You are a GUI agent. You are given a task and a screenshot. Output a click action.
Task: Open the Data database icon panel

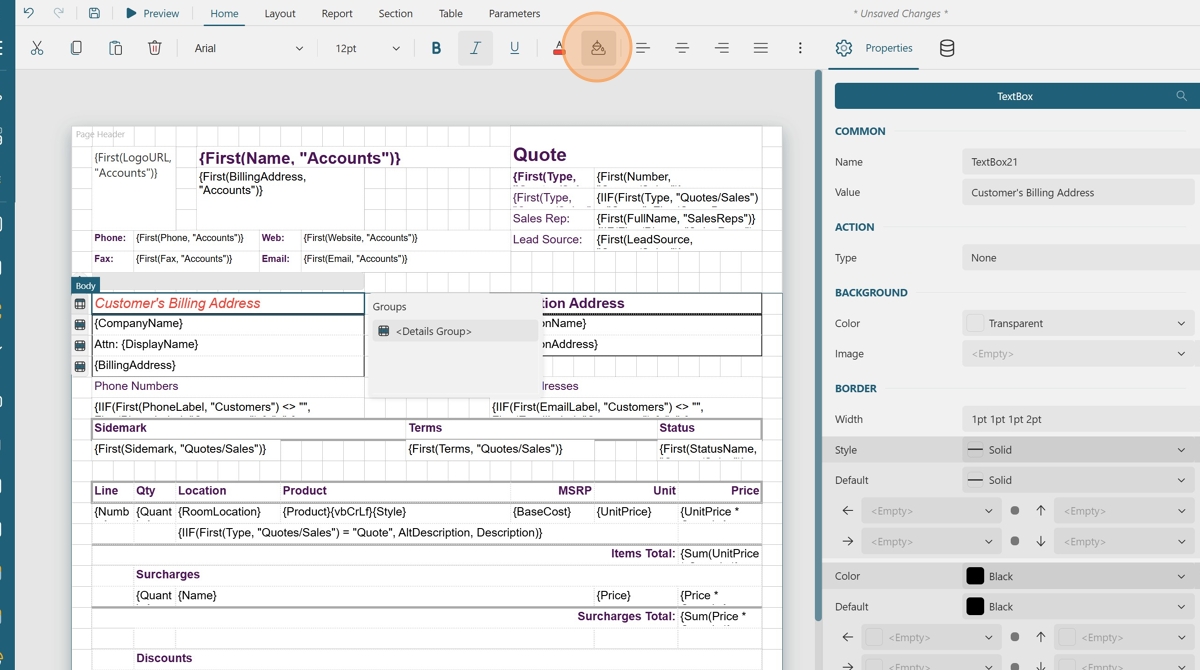[x=946, y=48]
